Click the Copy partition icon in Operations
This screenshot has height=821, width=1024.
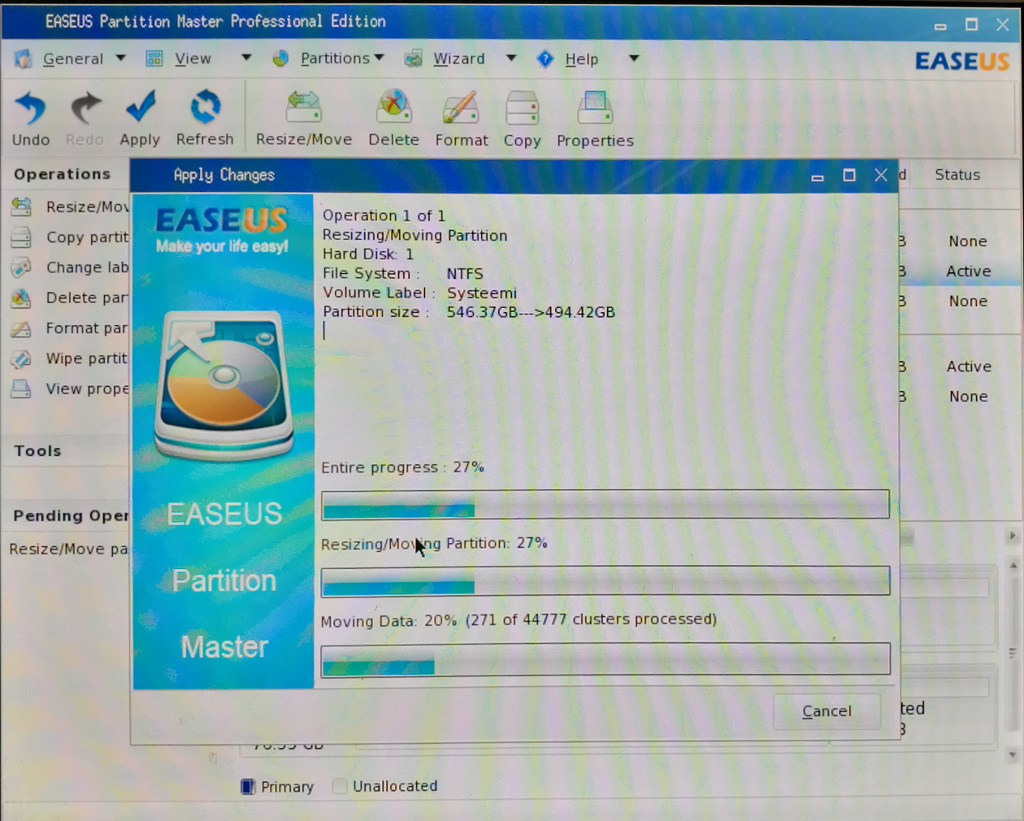click(x=21, y=237)
